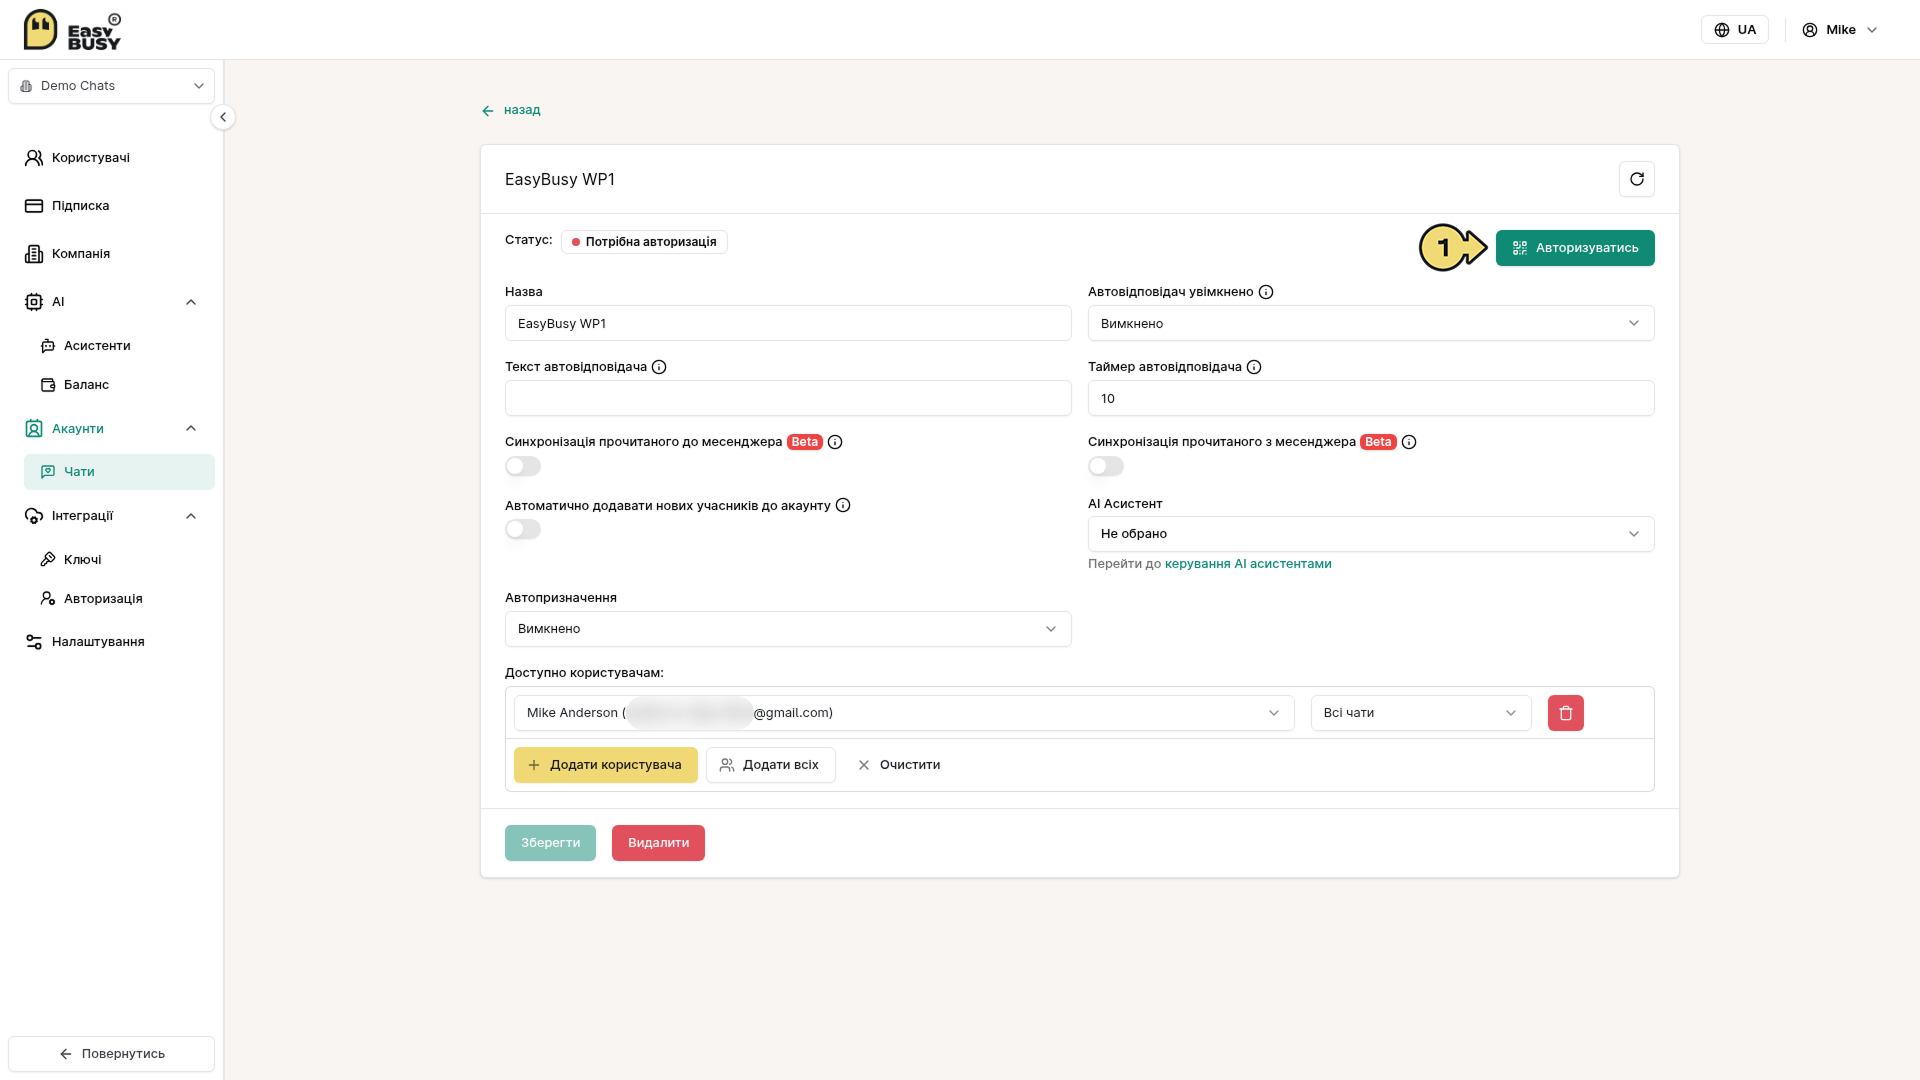
Task: Follow the керування AI асистентами link
Action: 1248,564
